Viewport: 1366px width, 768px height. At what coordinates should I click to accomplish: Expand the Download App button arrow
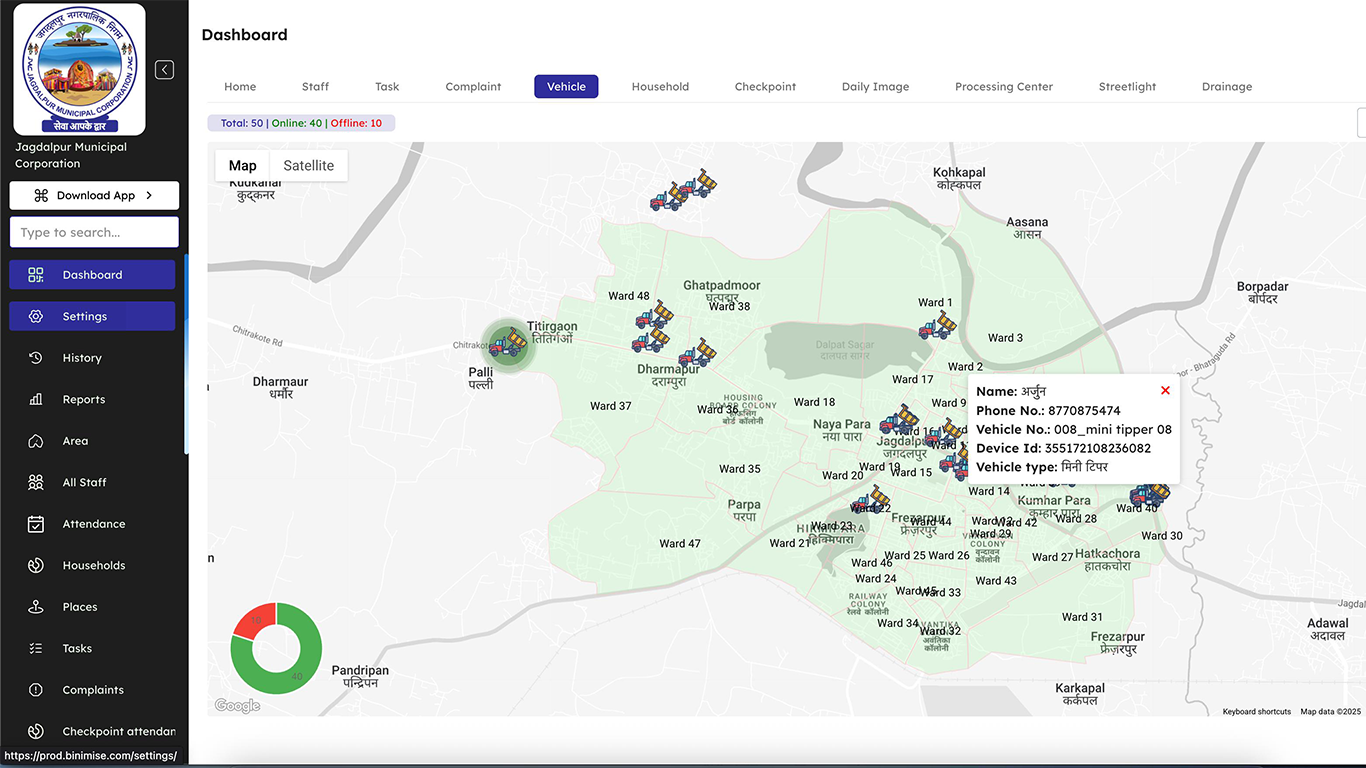(149, 195)
